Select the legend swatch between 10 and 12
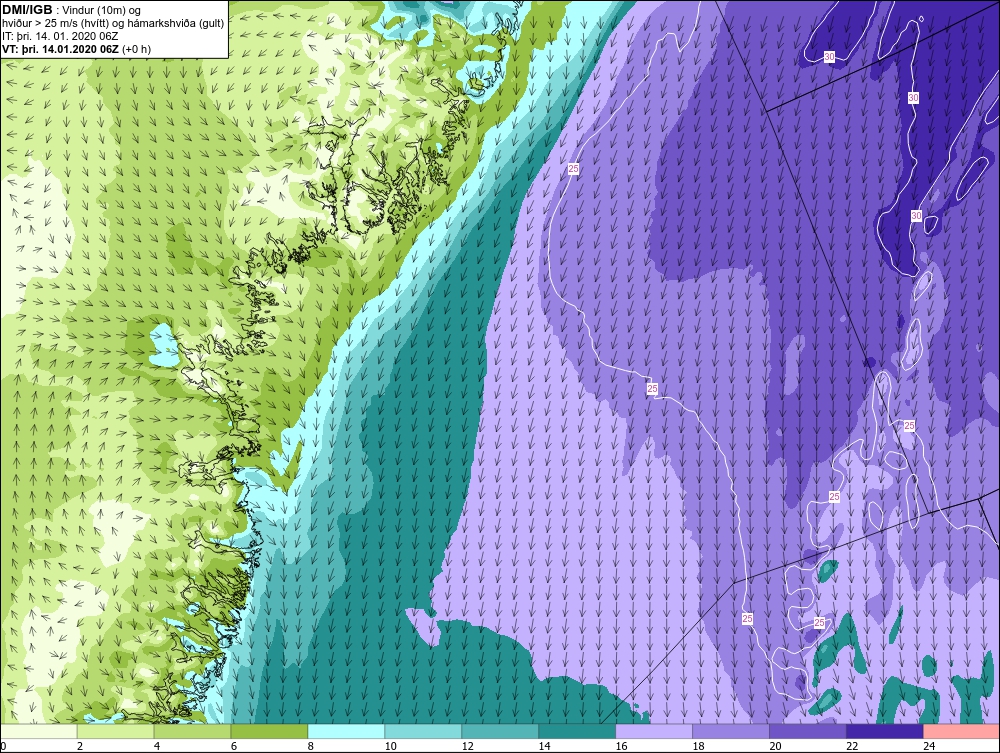 point(423,731)
